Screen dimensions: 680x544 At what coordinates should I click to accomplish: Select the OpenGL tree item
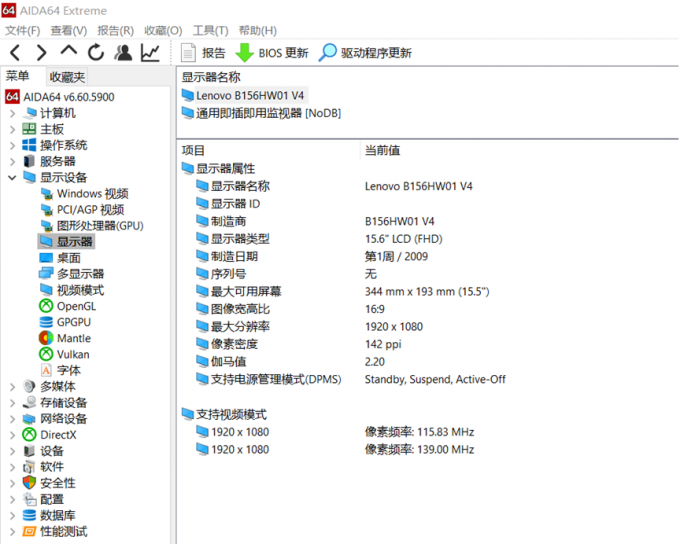pyautogui.click(x=76, y=306)
